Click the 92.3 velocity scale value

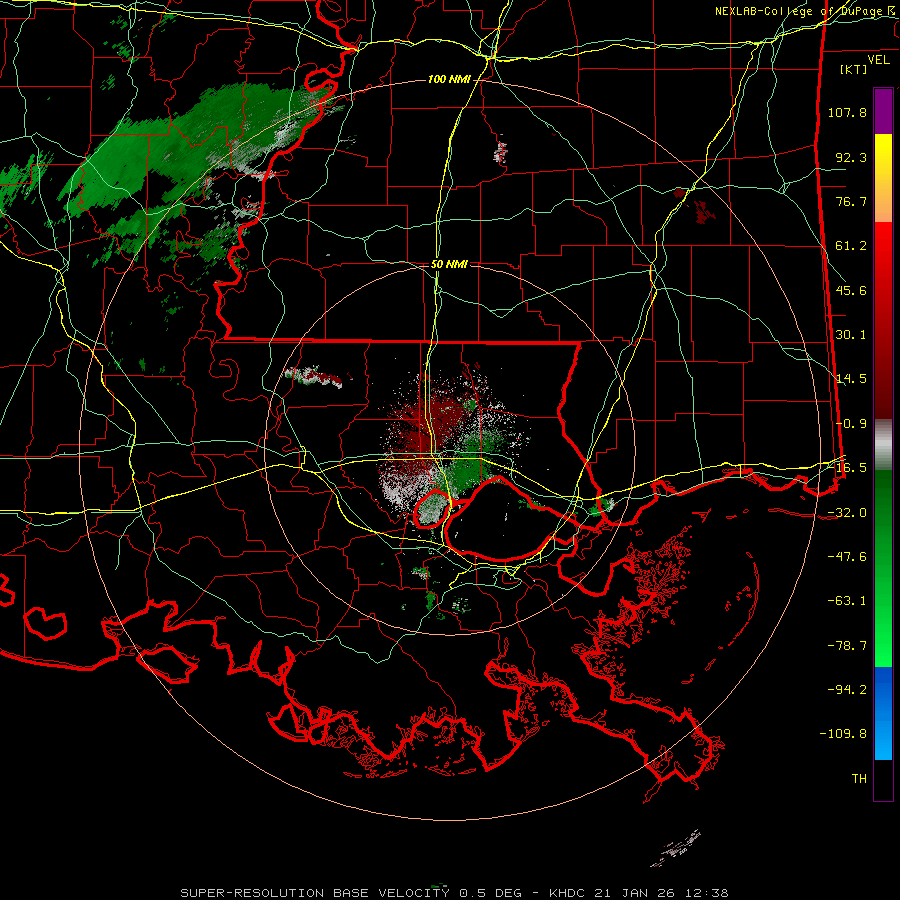click(851, 157)
